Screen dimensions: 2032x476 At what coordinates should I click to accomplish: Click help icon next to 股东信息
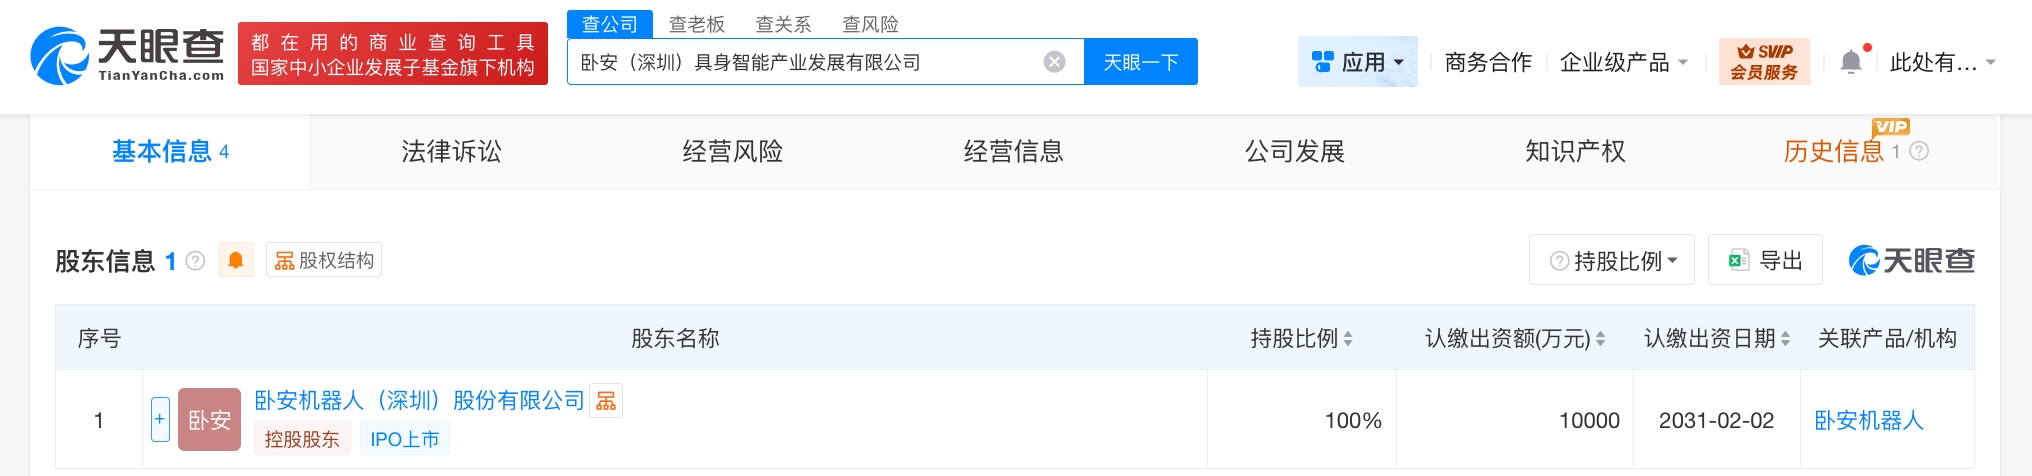pyautogui.click(x=196, y=261)
